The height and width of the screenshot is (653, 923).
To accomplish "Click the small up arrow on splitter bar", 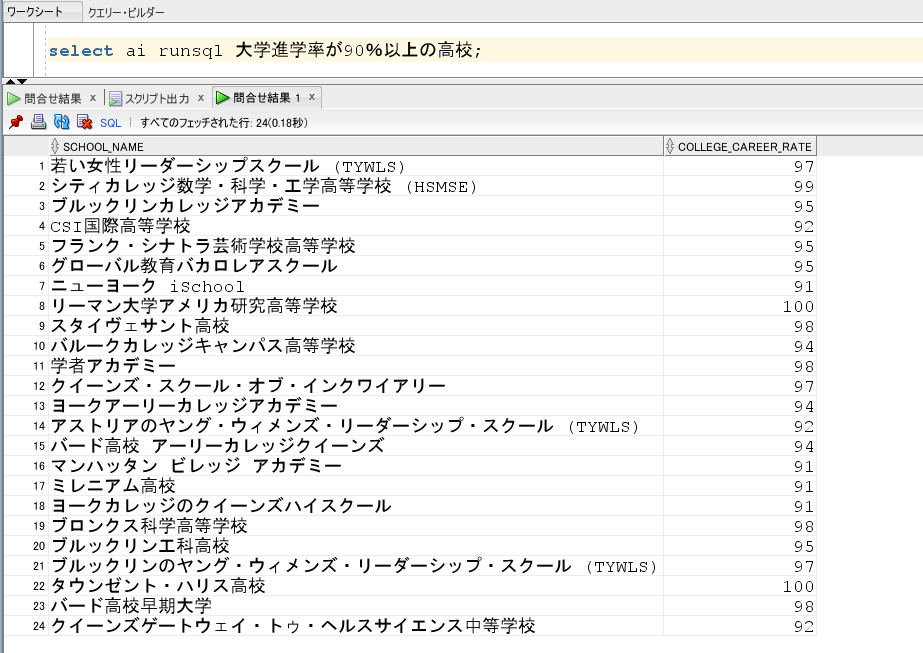I will pos(9,82).
